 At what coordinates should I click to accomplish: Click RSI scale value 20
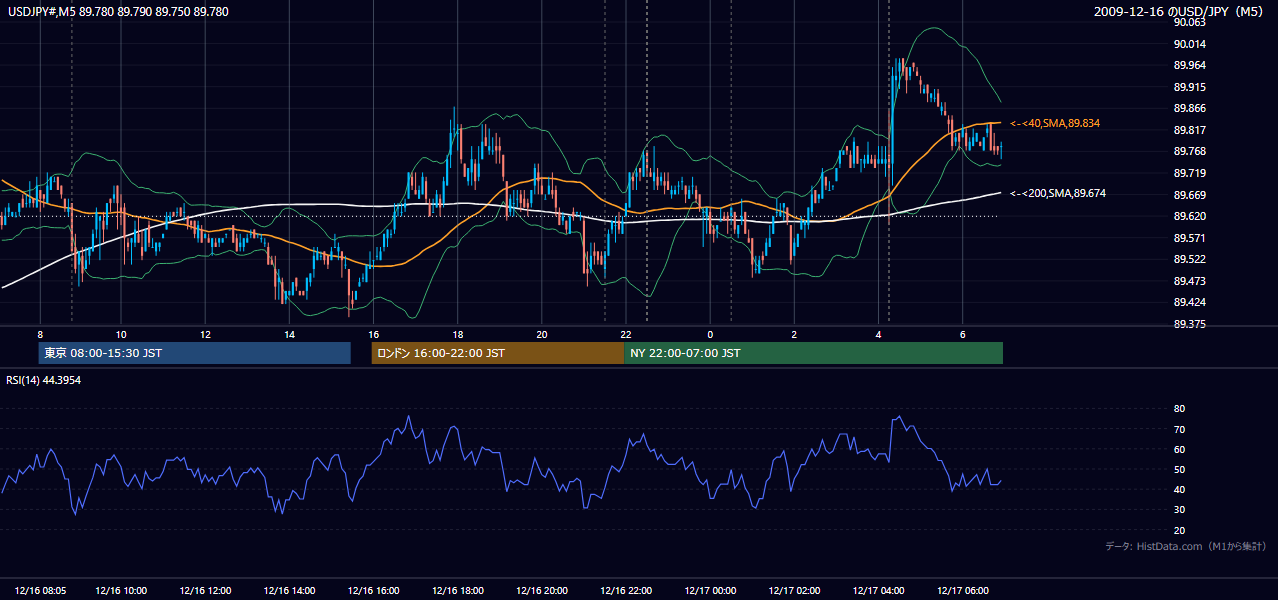click(1179, 530)
